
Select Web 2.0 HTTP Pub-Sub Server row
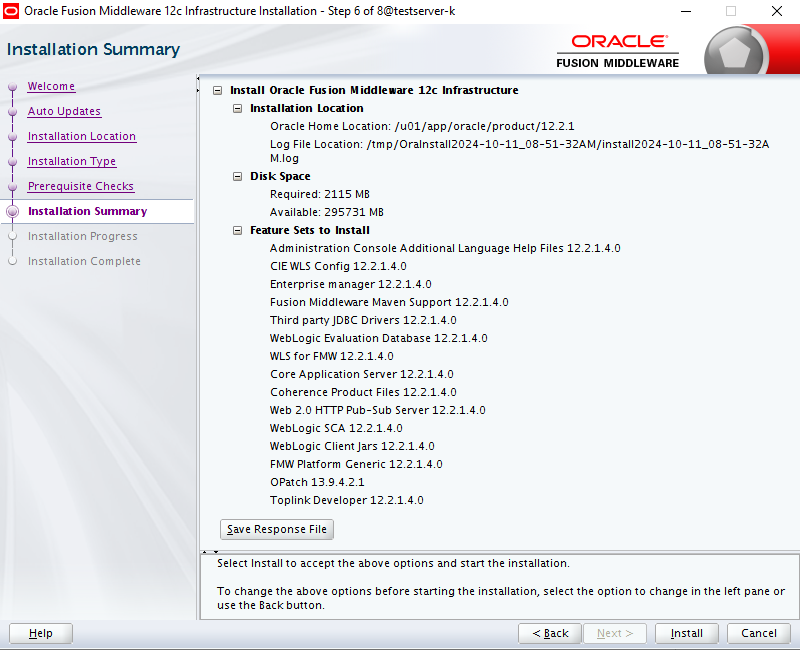(378, 410)
